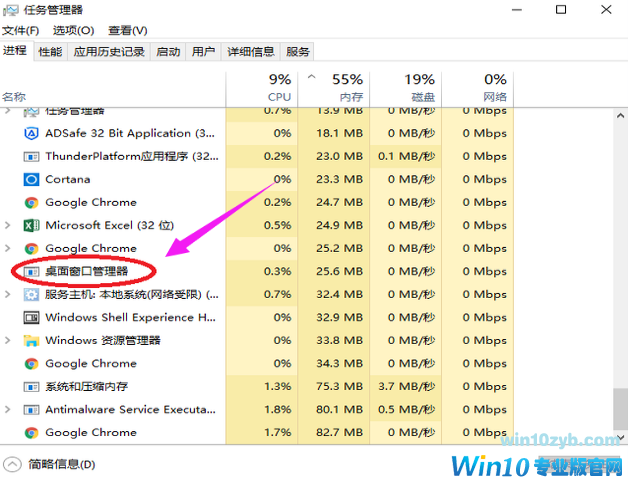This screenshot has height=480, width=628.
Task: Sort by the 名称 column header
Action: tap(113, 89)
